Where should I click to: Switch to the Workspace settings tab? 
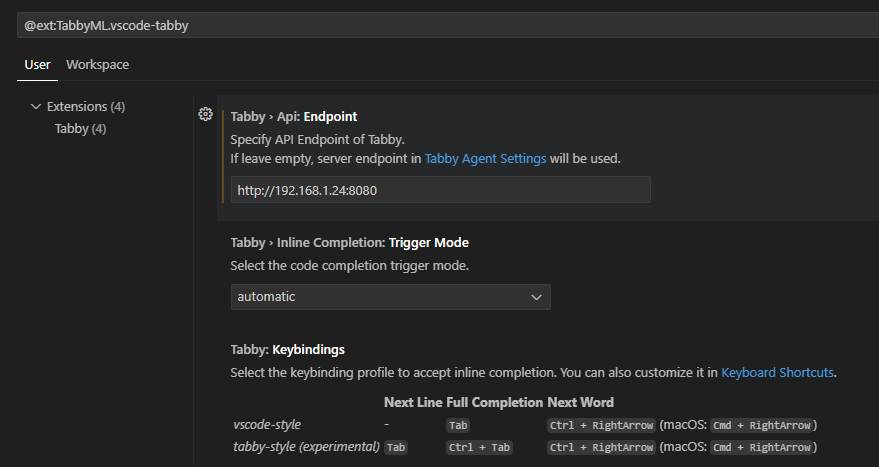click(98, 65)
